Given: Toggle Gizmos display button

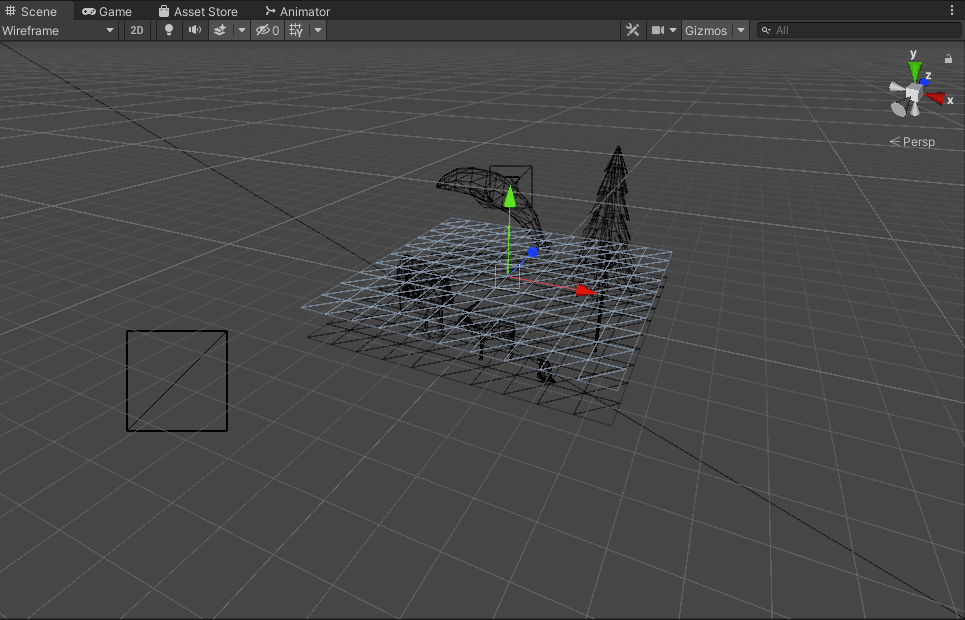Looking at the screenshot, I should (x=707, y=30).
